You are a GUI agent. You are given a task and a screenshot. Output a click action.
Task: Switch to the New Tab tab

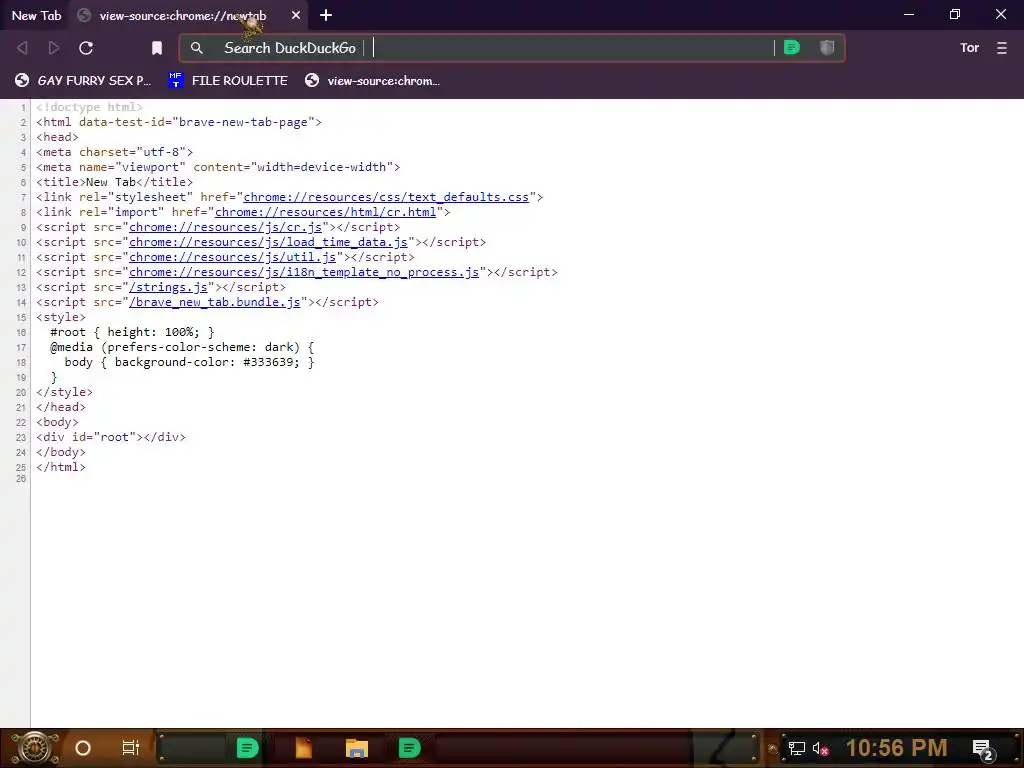click(x=36, y=15)
